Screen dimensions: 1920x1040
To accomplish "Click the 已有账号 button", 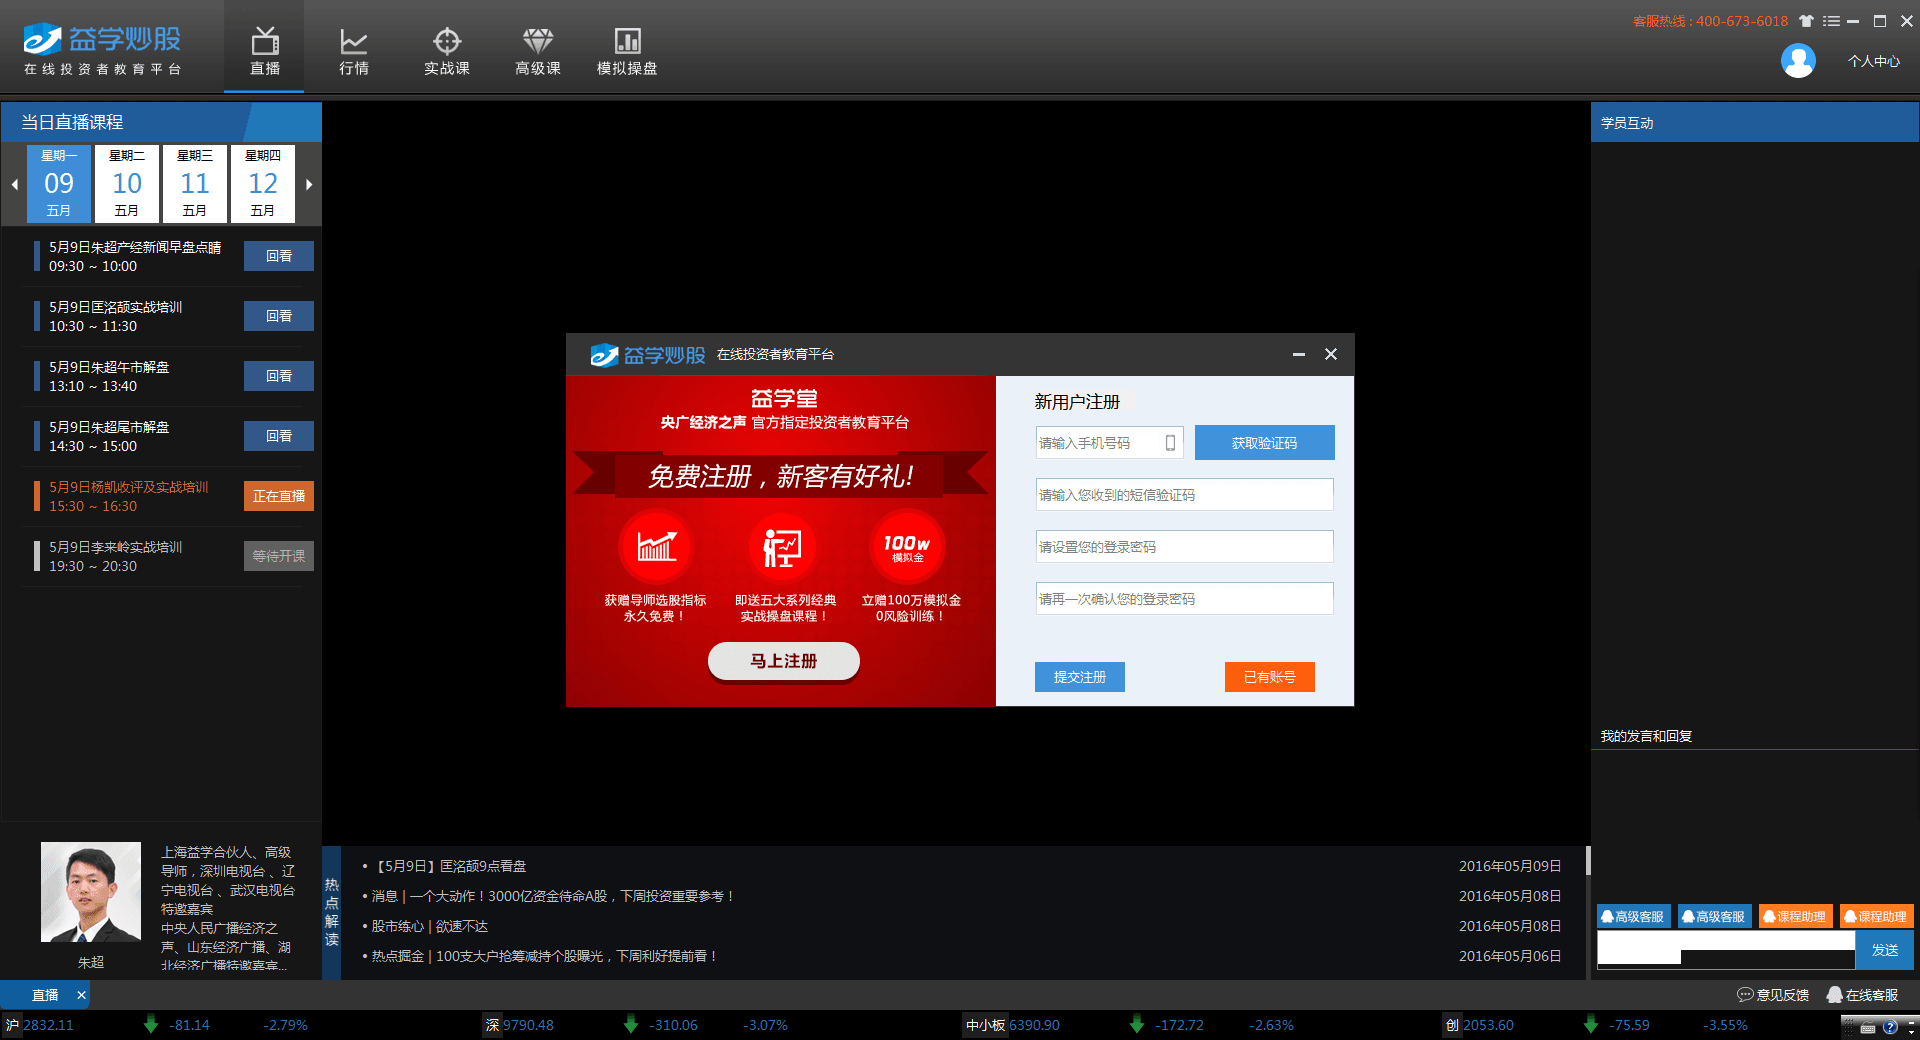I will coord(1269,677).
